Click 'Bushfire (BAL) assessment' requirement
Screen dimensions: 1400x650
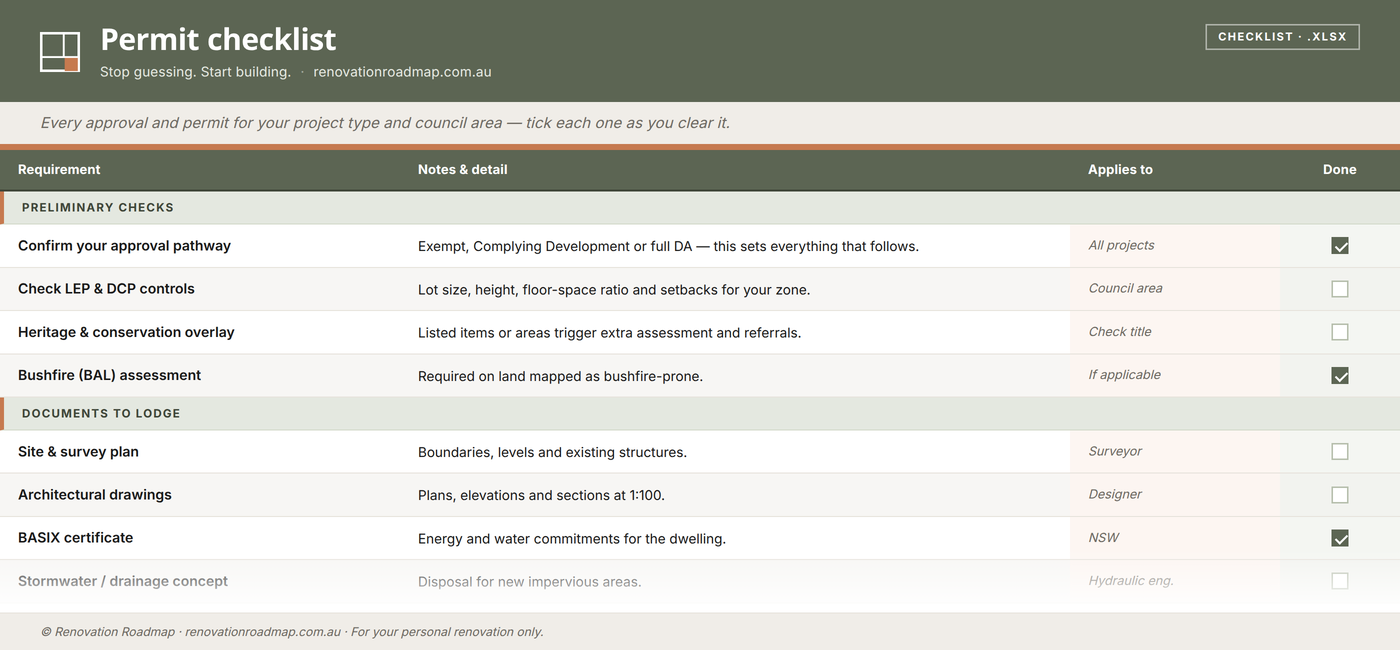click(x=109, y=375)
